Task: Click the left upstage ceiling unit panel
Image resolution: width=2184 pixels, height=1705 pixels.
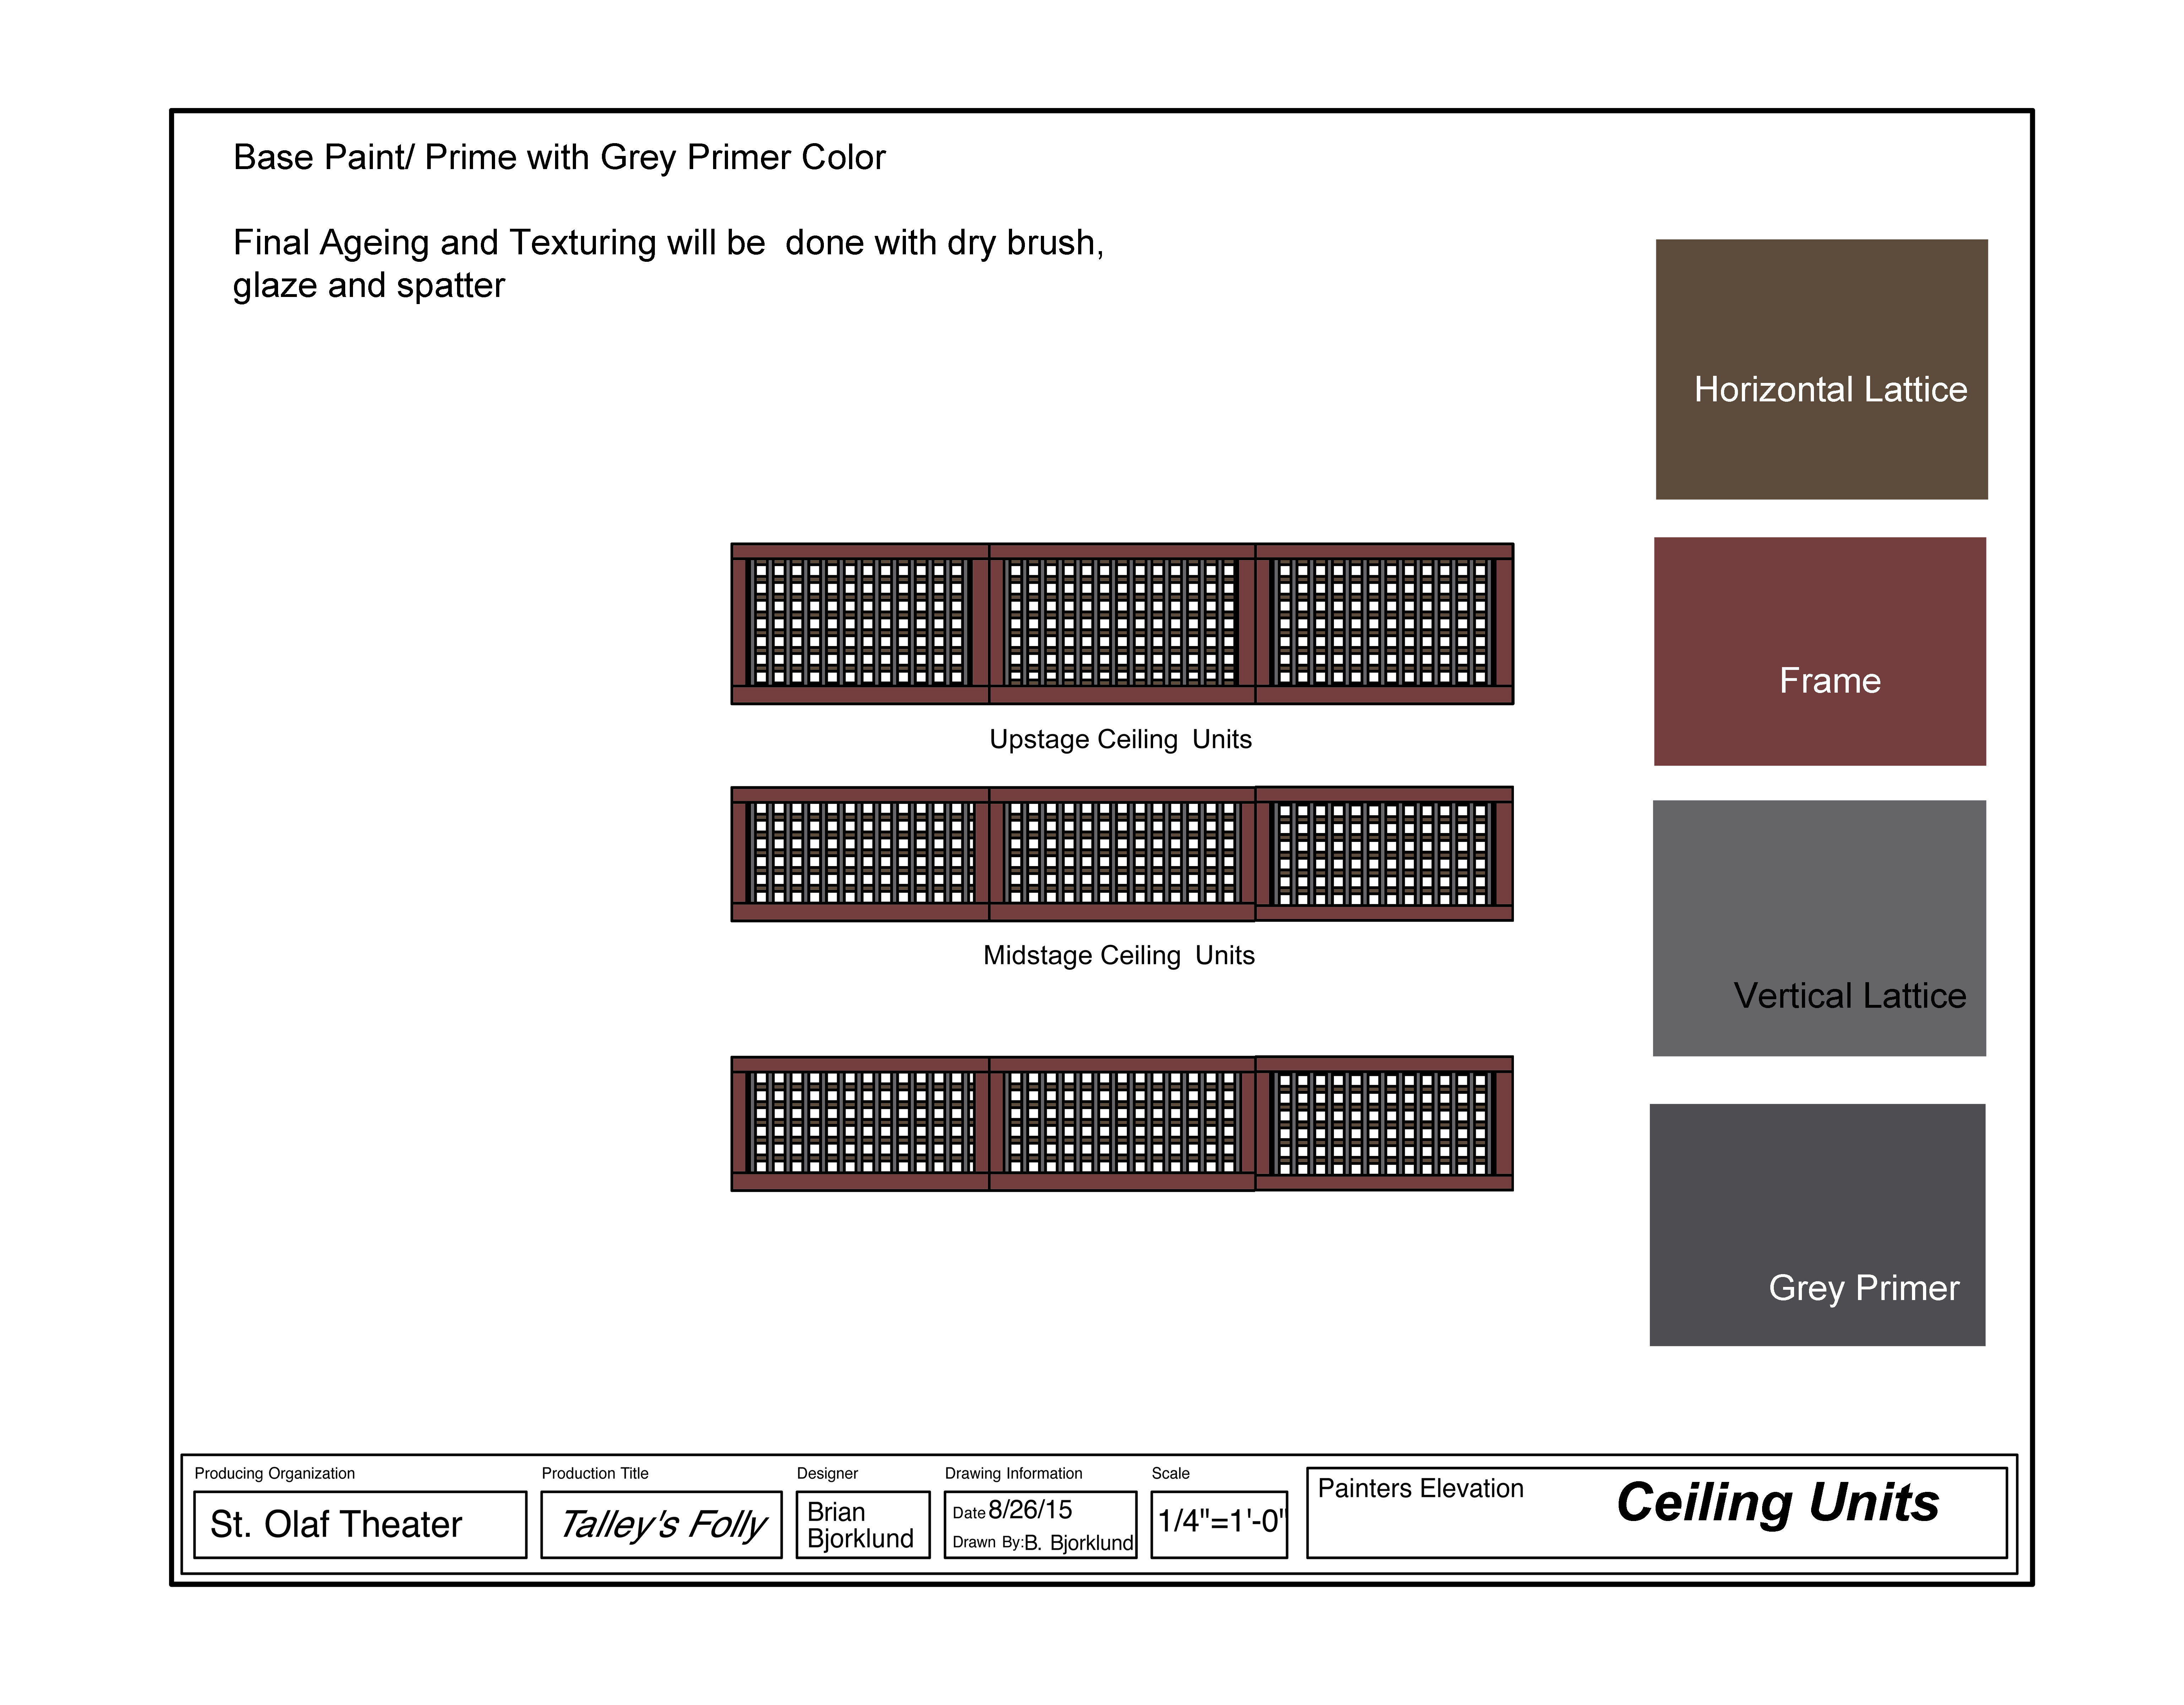Action: point(860,623)
